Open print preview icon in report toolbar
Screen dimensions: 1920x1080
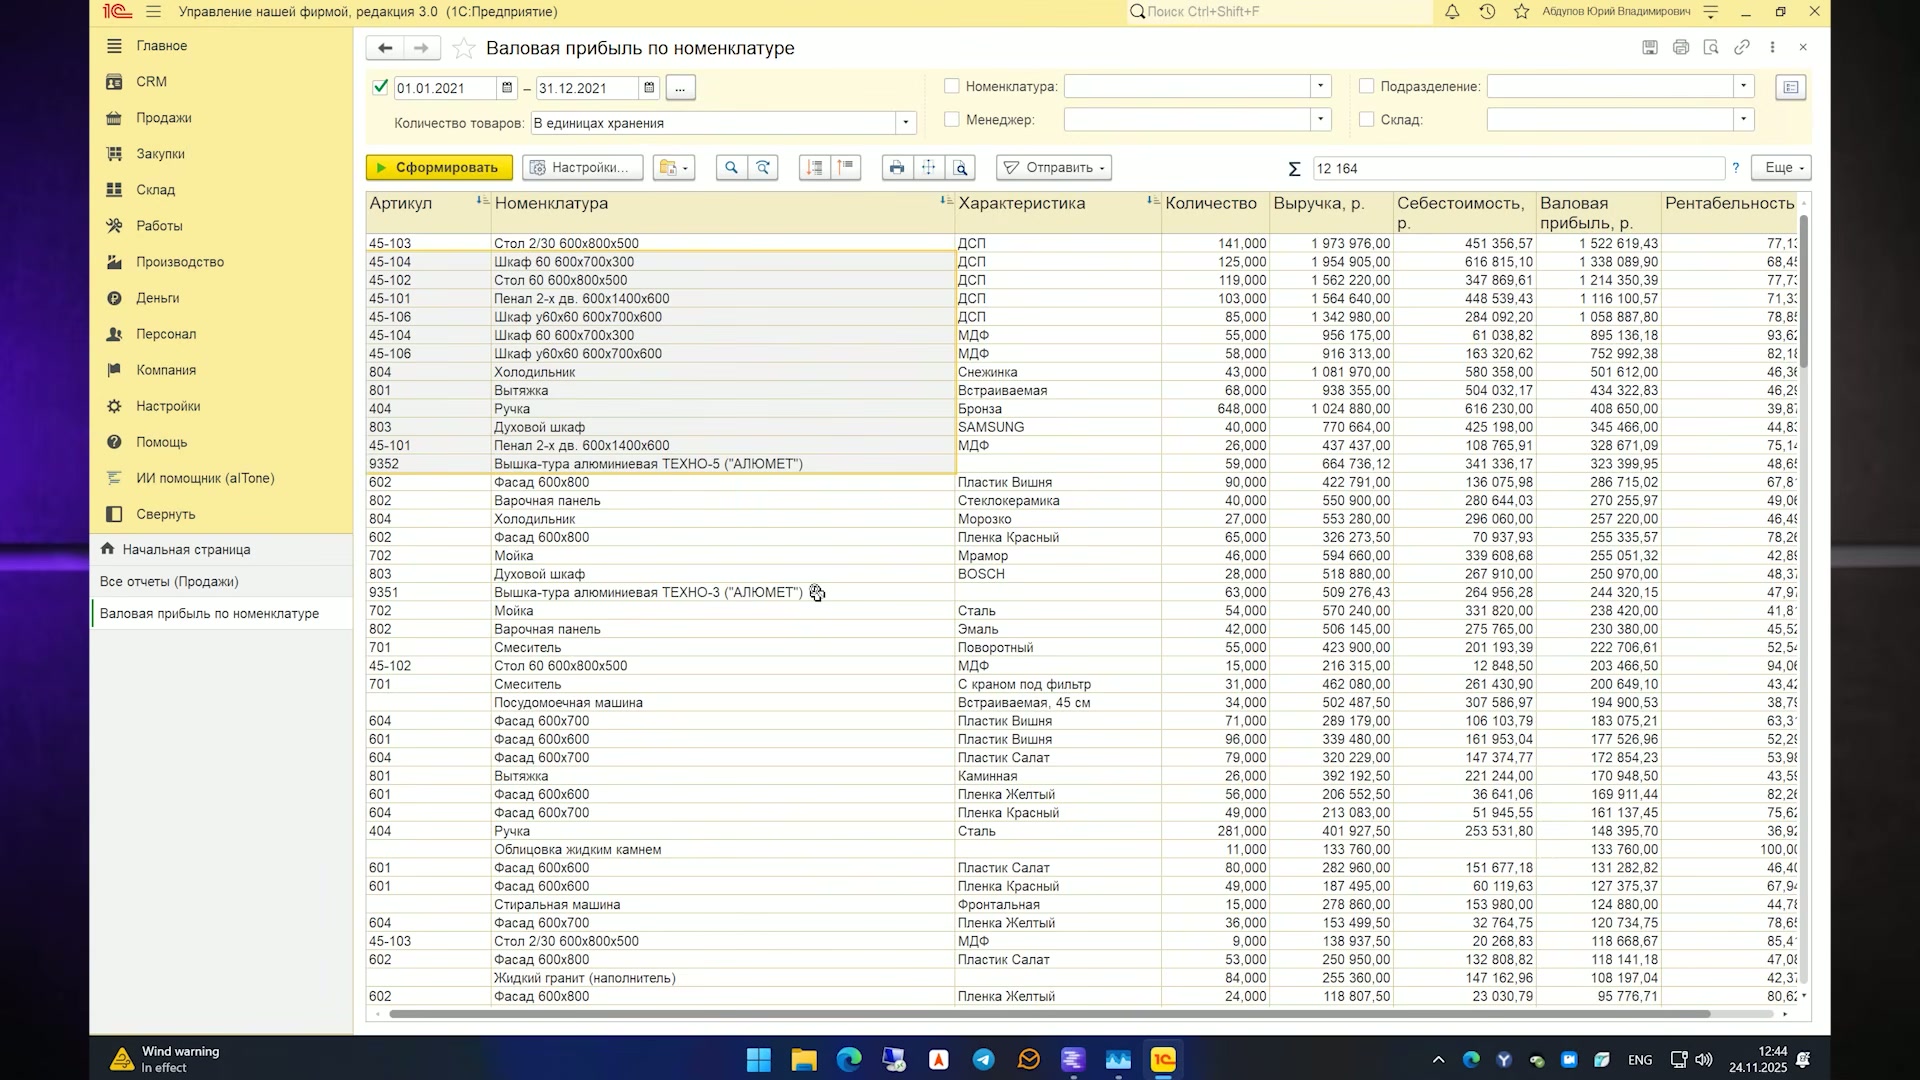pyautogui.click(x=961, y=168)
